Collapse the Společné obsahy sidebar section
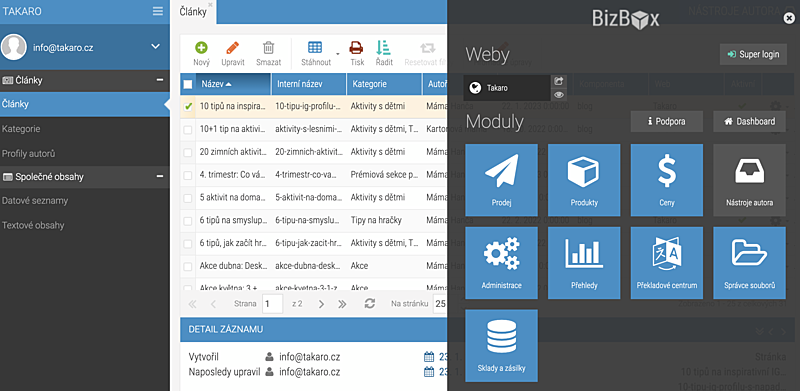The image size is (800, 391). click(x=160, y=177)
